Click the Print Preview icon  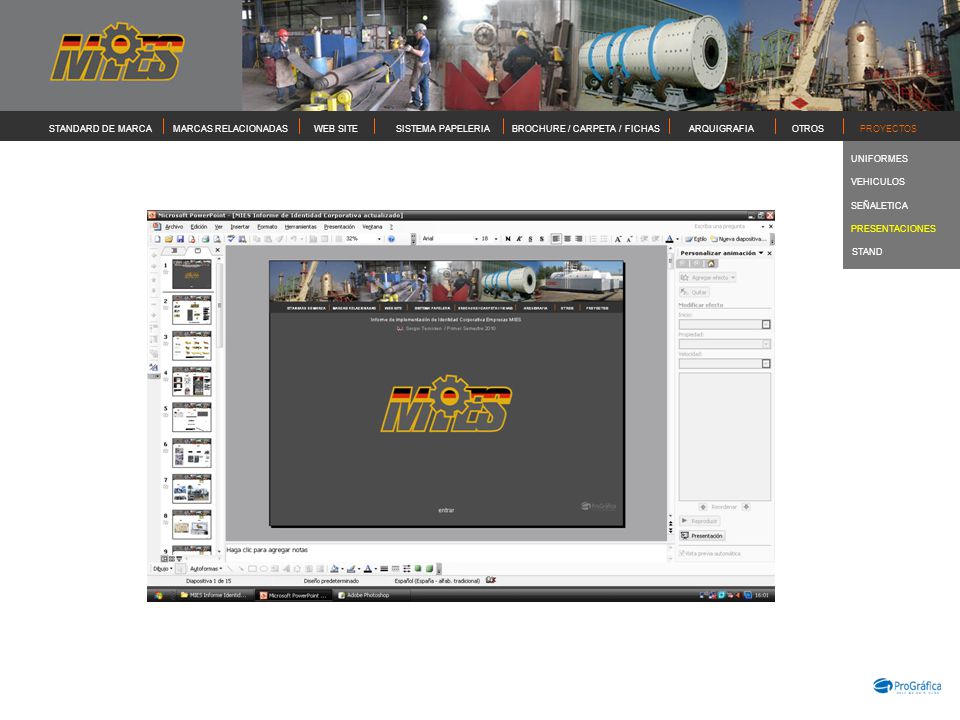click(x=217, y=239)
